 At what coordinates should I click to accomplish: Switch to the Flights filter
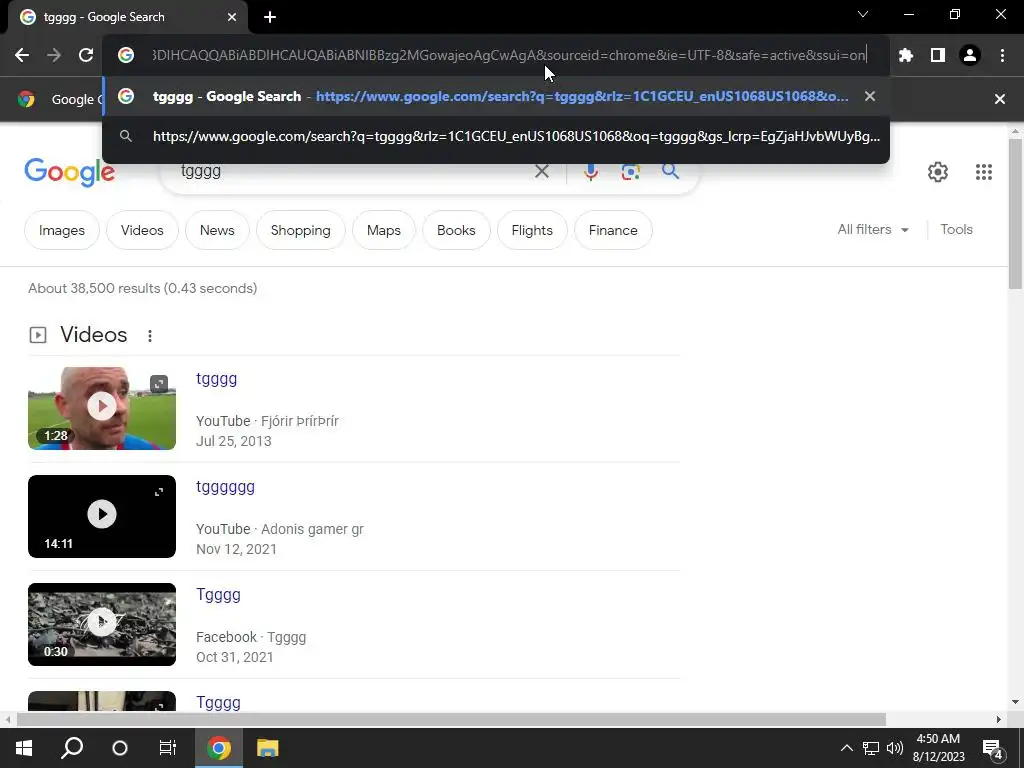532,230
